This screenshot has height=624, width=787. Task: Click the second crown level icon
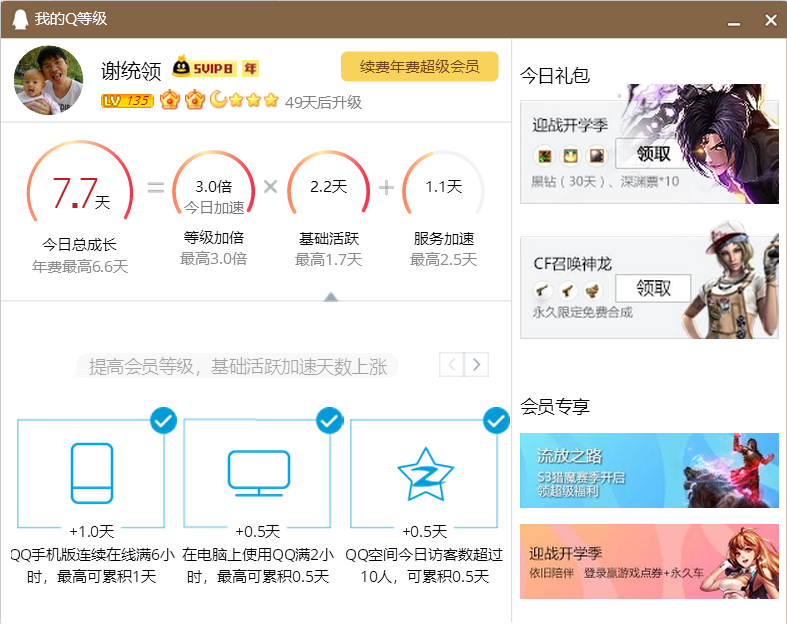click(x=195, y=100)
